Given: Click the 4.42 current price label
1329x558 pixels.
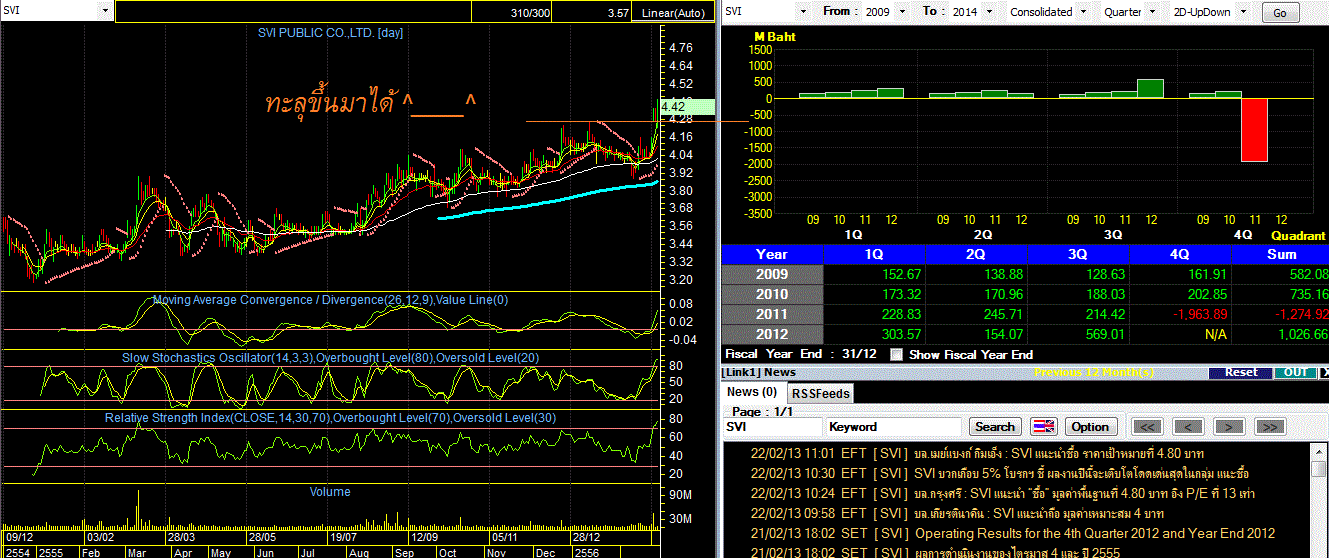Looking at the screenshot, I should click(687, 106).
